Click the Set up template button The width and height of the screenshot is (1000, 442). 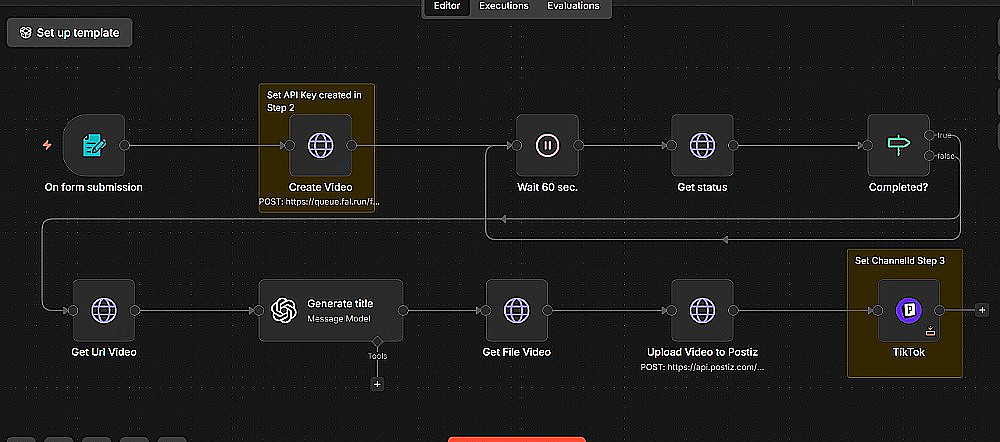pos(70,33)
